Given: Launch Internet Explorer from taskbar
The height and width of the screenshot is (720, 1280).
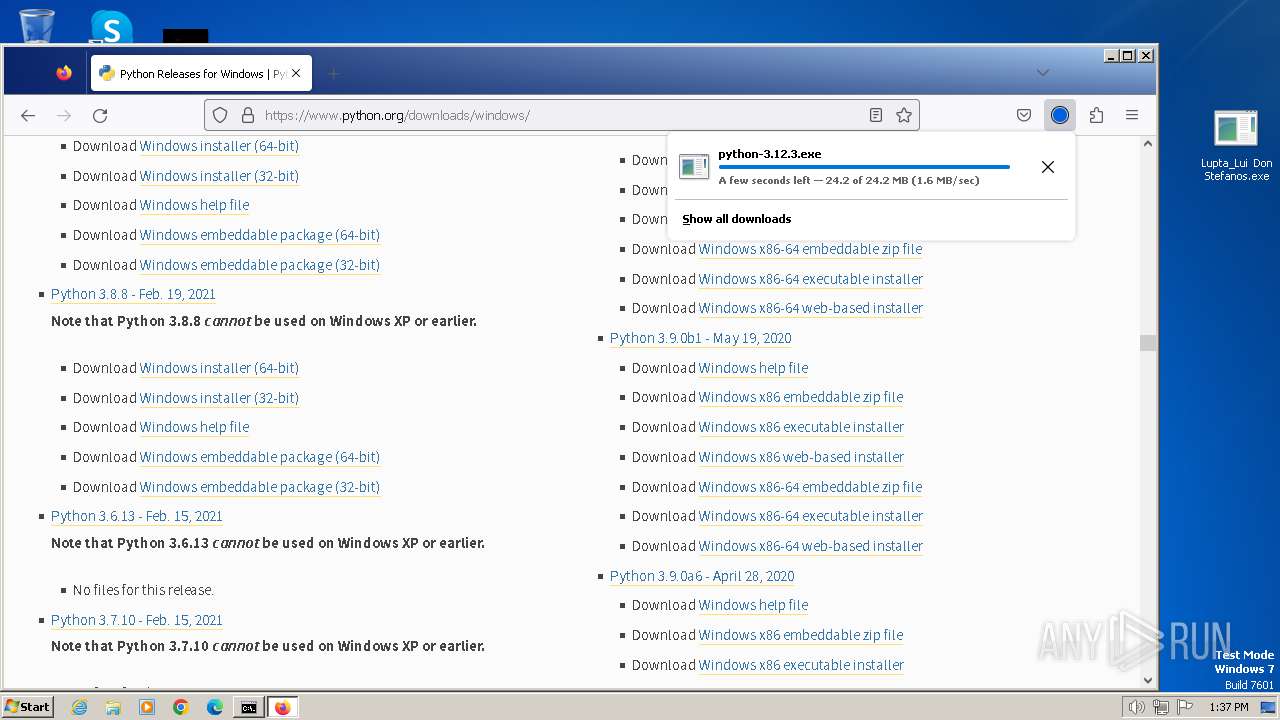Looking at the screenshot, I should pyautogui.click(x=80, y=707).
